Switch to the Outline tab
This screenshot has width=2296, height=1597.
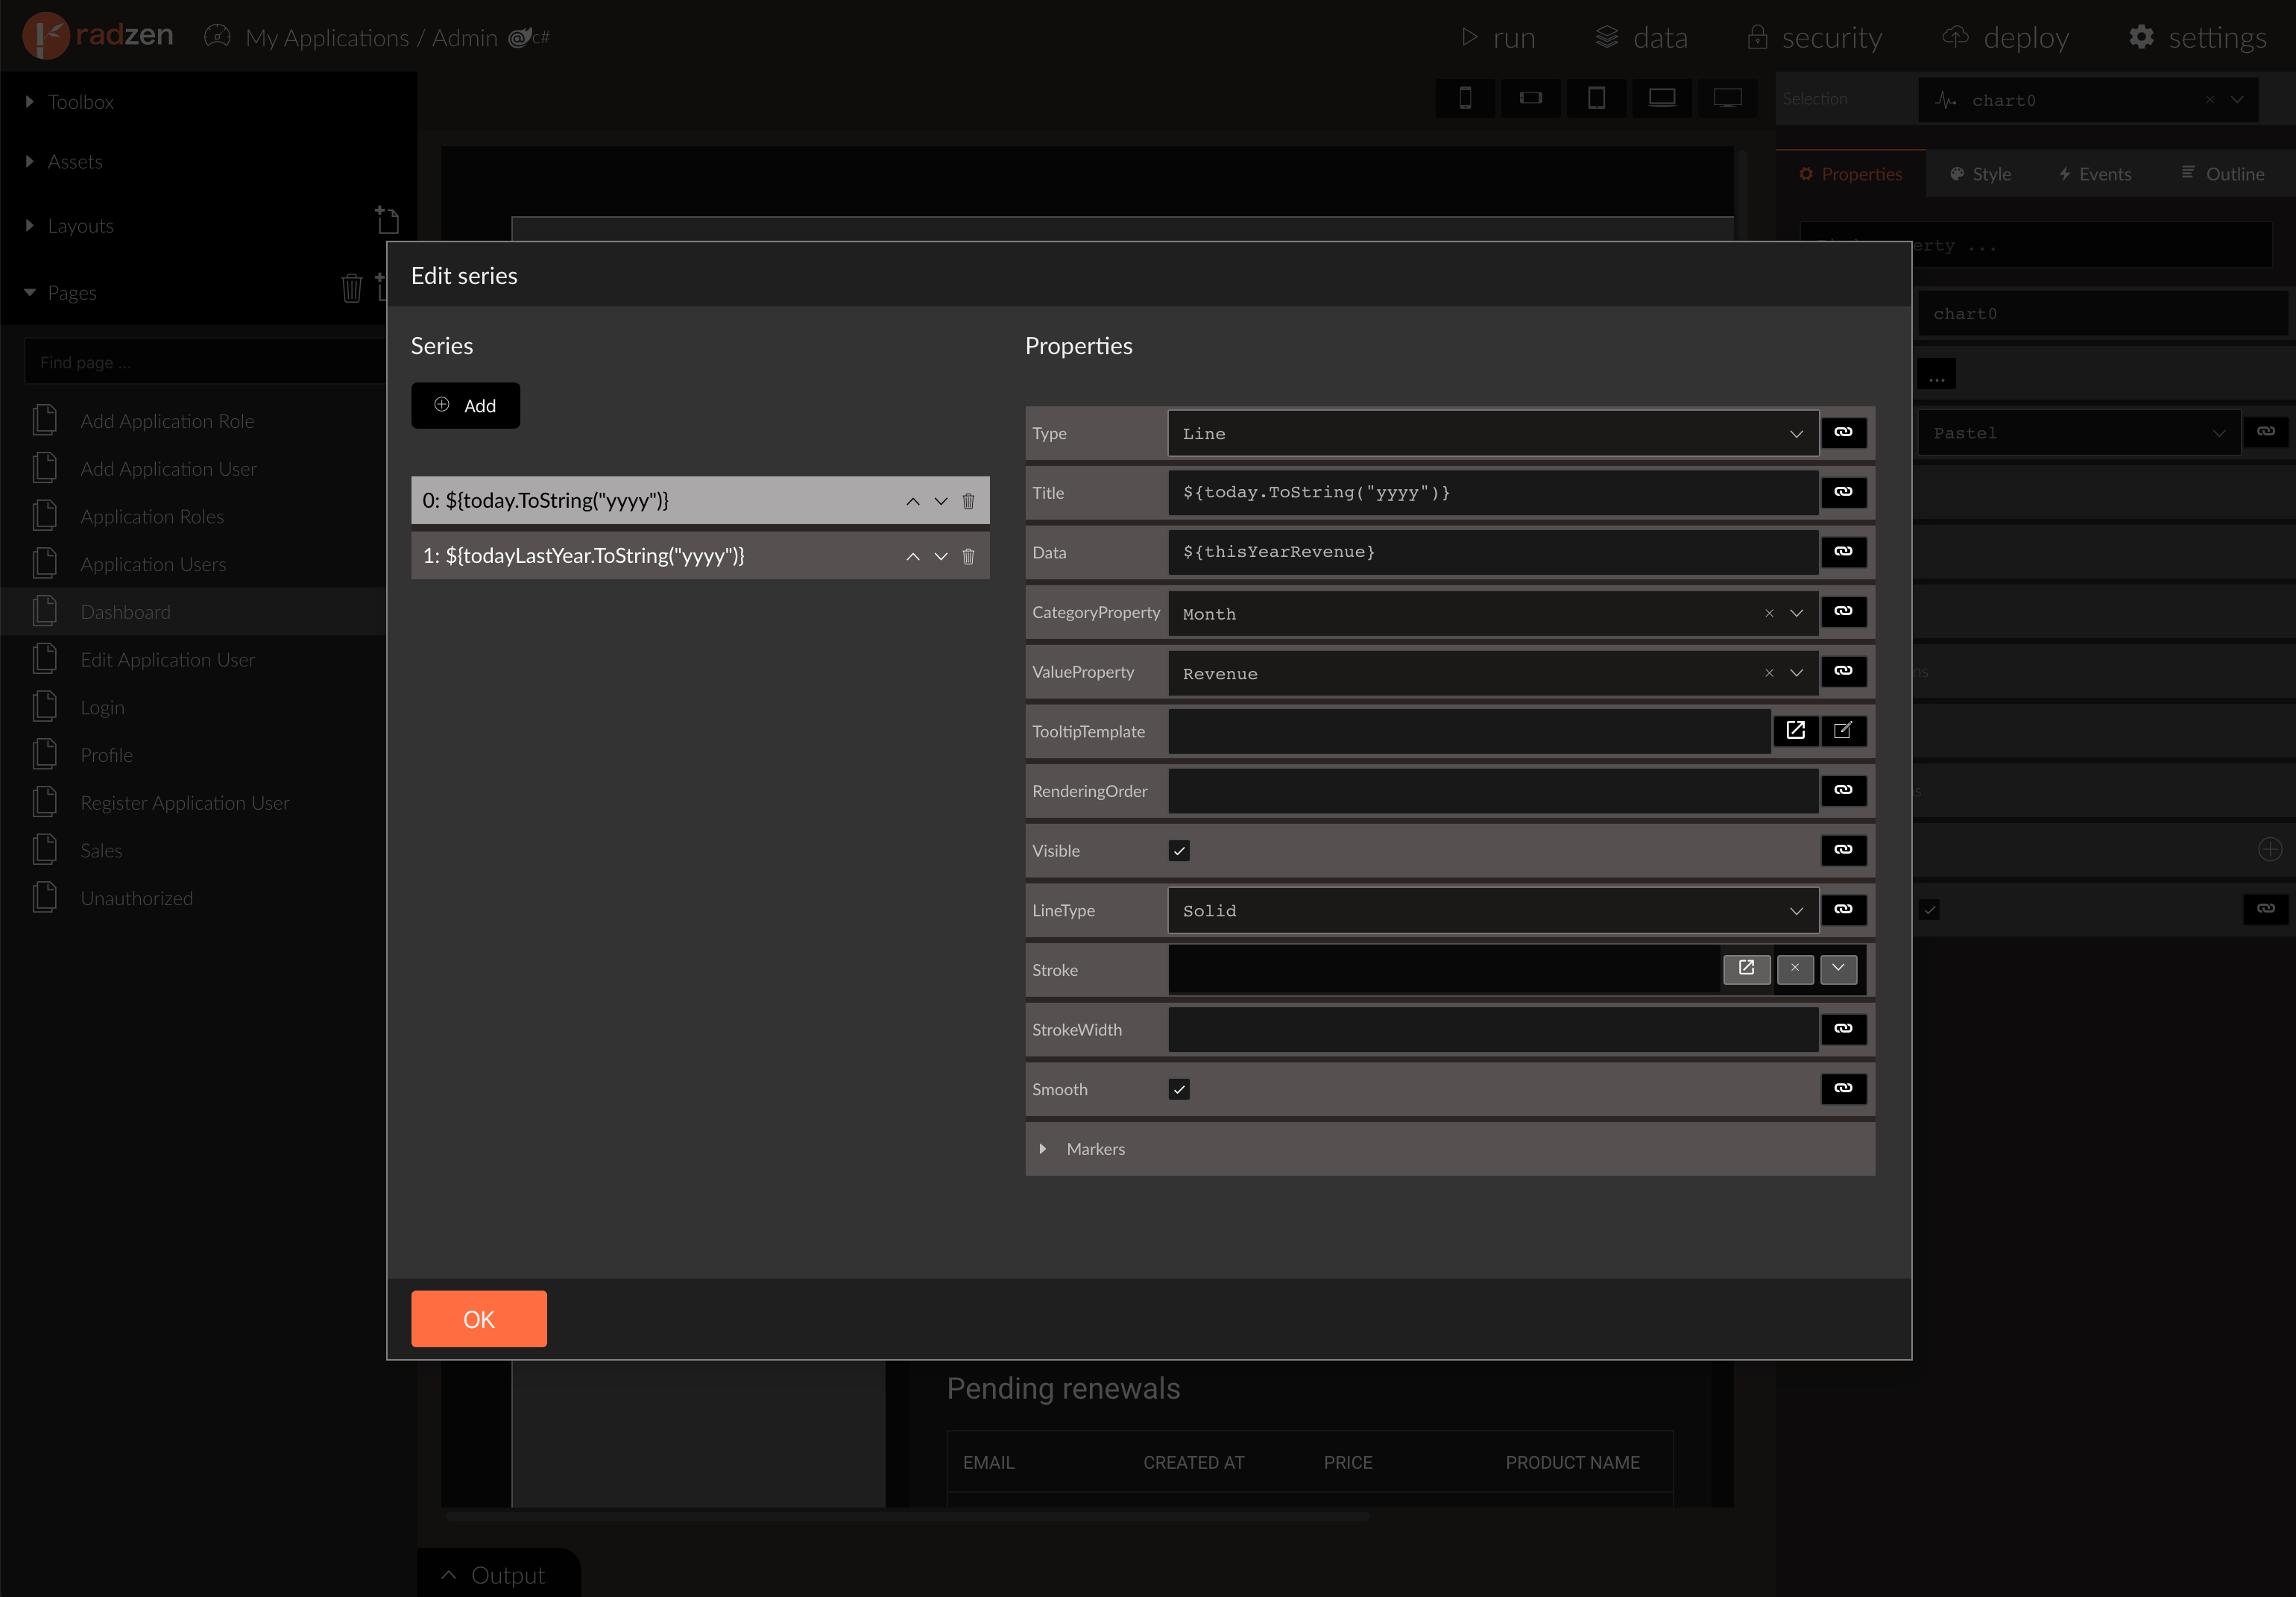(x=2222, y=174)
